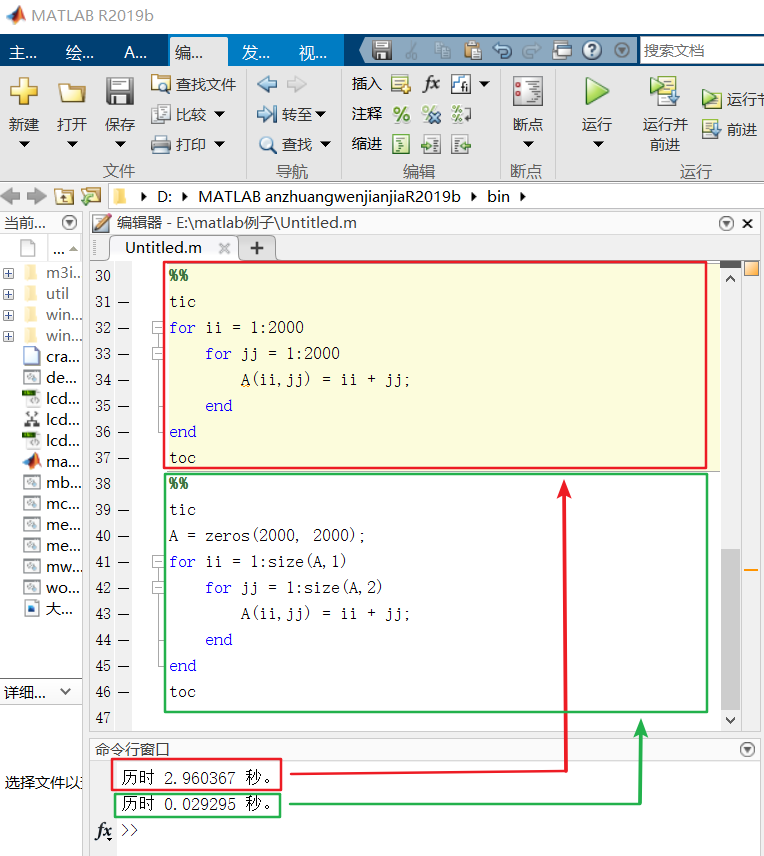Click the quick access save icon
Screen dimensions: 764x856
point(382,50)
